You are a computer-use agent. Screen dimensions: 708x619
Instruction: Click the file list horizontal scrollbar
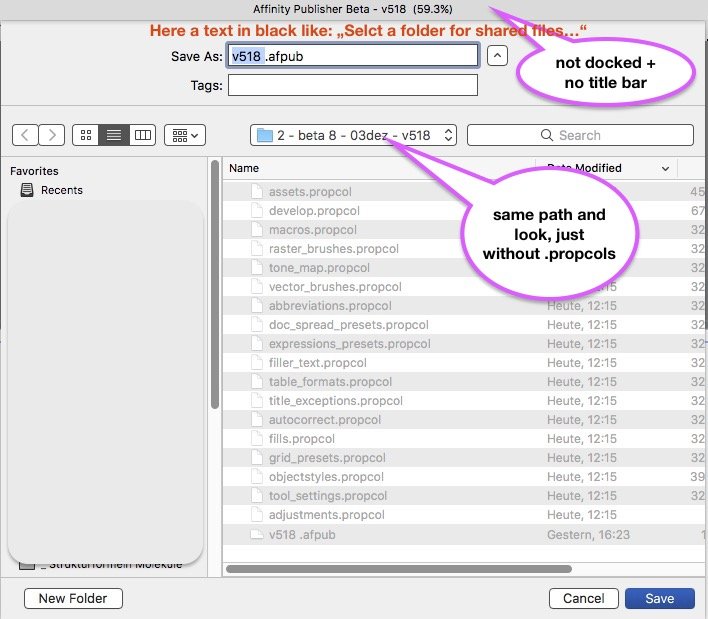399,569
